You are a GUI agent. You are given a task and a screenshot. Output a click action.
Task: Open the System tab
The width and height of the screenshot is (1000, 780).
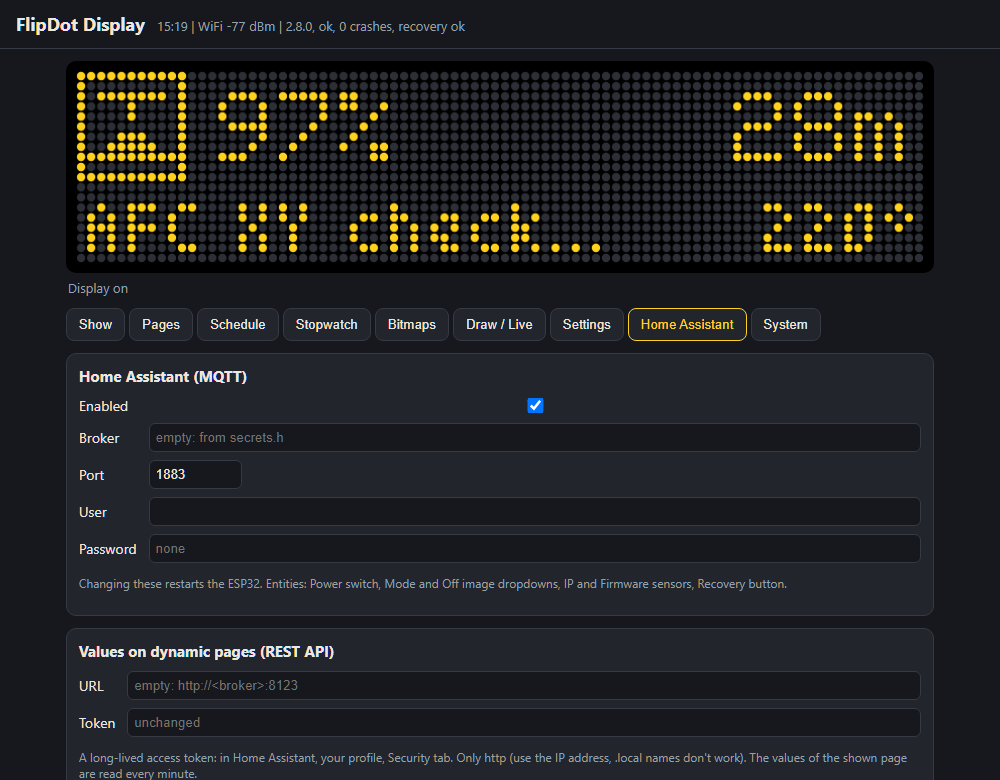tap(786, 325)
